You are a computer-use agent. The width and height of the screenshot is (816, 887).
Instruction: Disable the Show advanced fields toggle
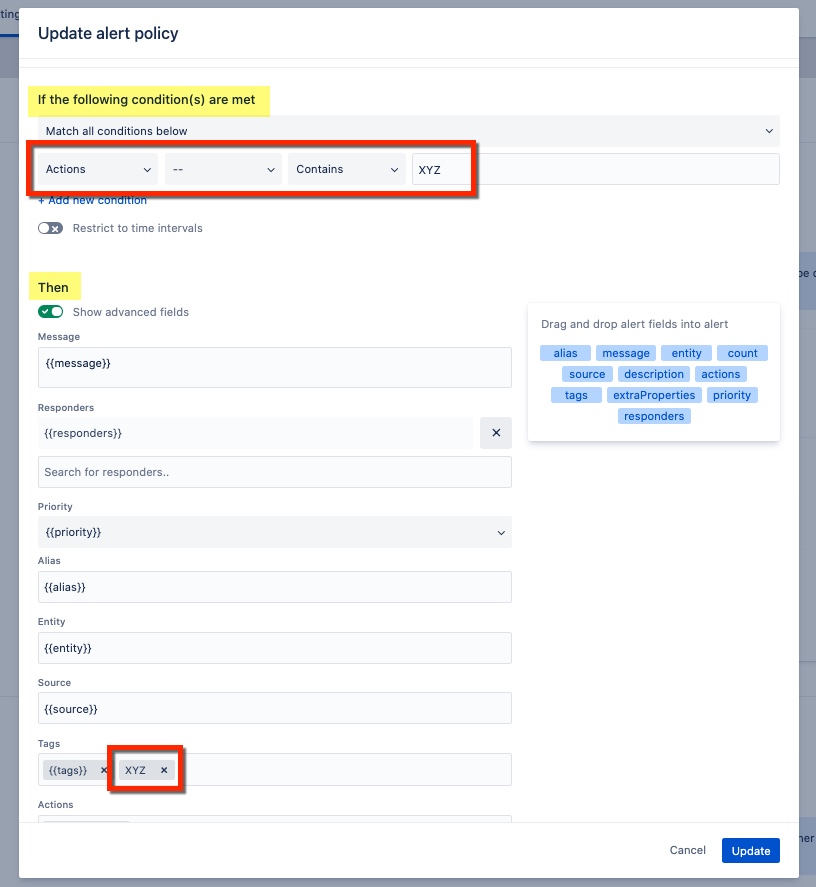coord(50,312)
